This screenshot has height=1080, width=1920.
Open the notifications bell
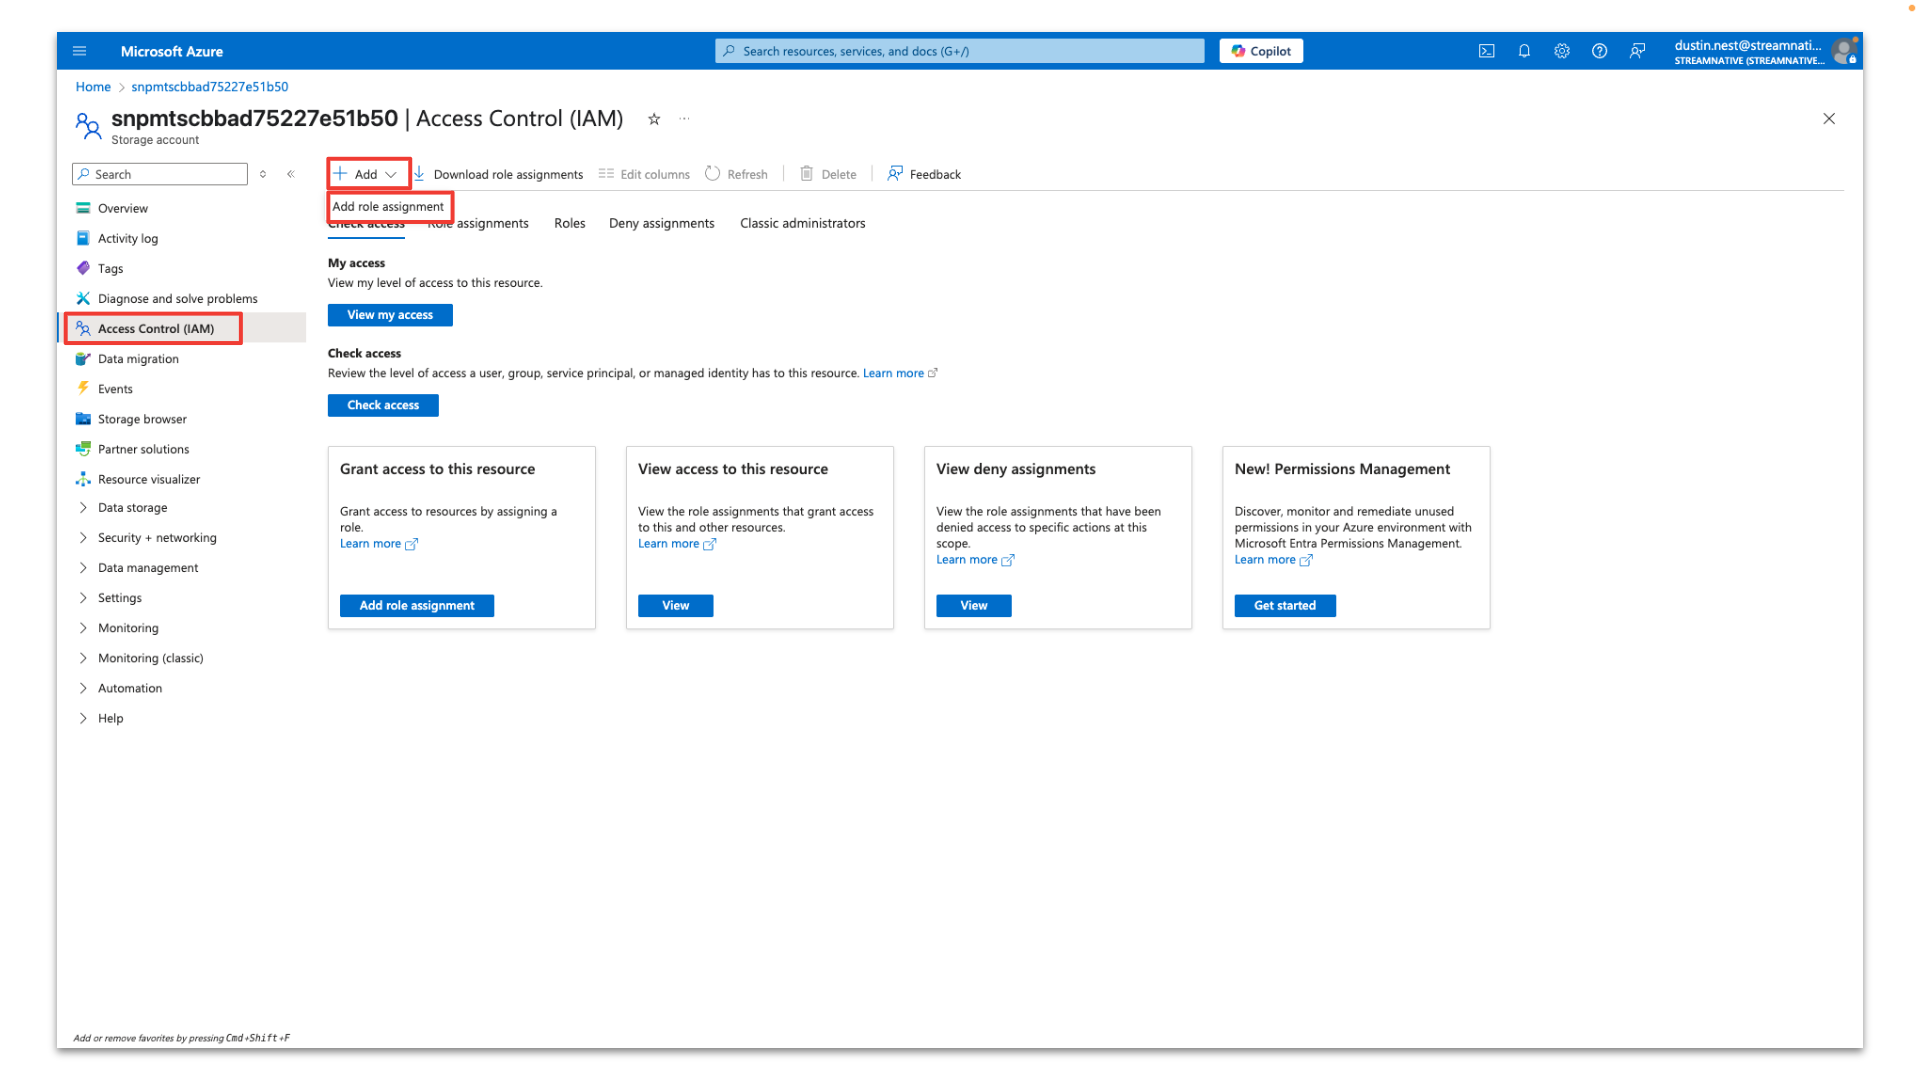(1524, 51)
